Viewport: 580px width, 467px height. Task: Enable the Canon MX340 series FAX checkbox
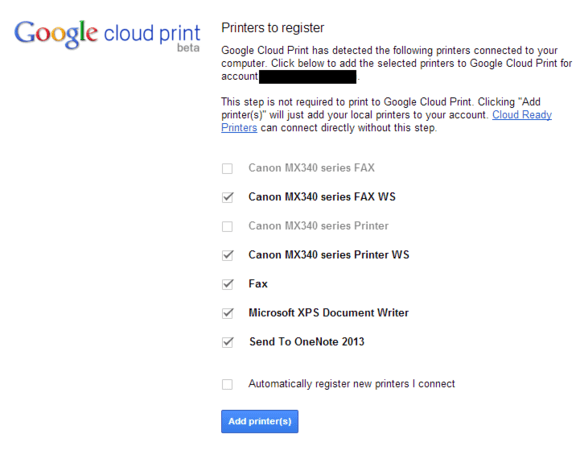227,168
